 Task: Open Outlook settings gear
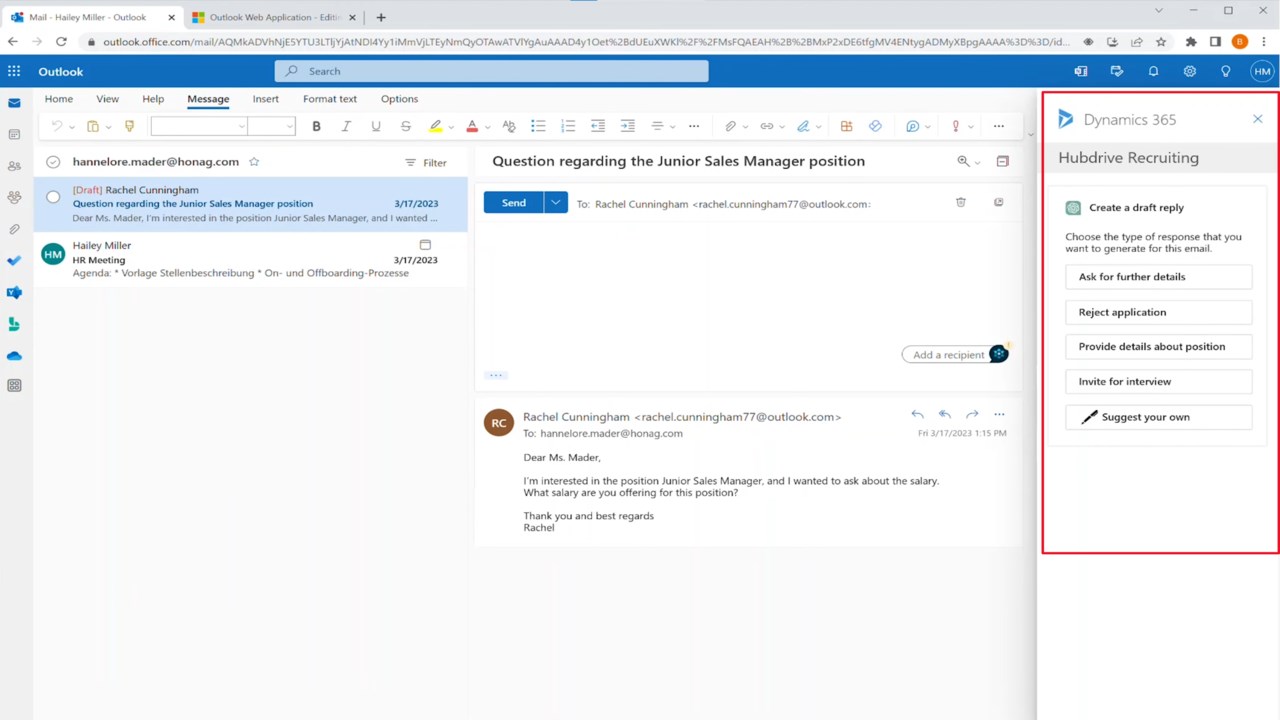[x=1189, y=71]
